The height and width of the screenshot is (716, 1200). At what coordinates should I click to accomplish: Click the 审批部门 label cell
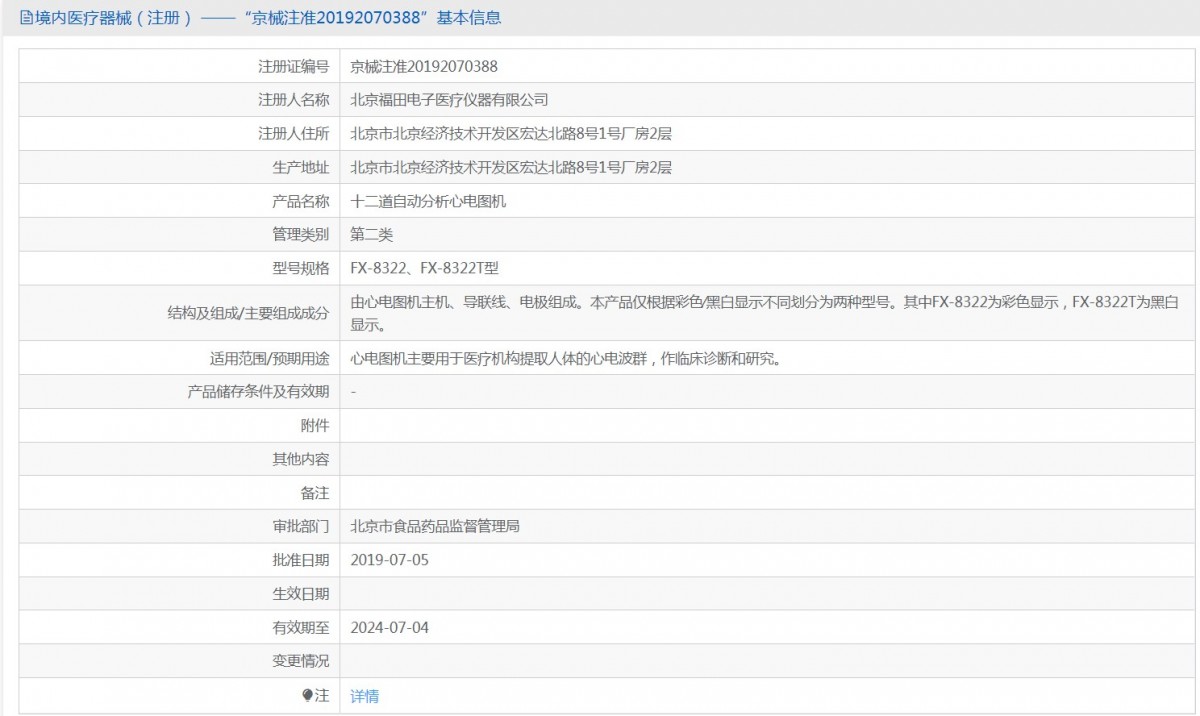coord(180,526)
